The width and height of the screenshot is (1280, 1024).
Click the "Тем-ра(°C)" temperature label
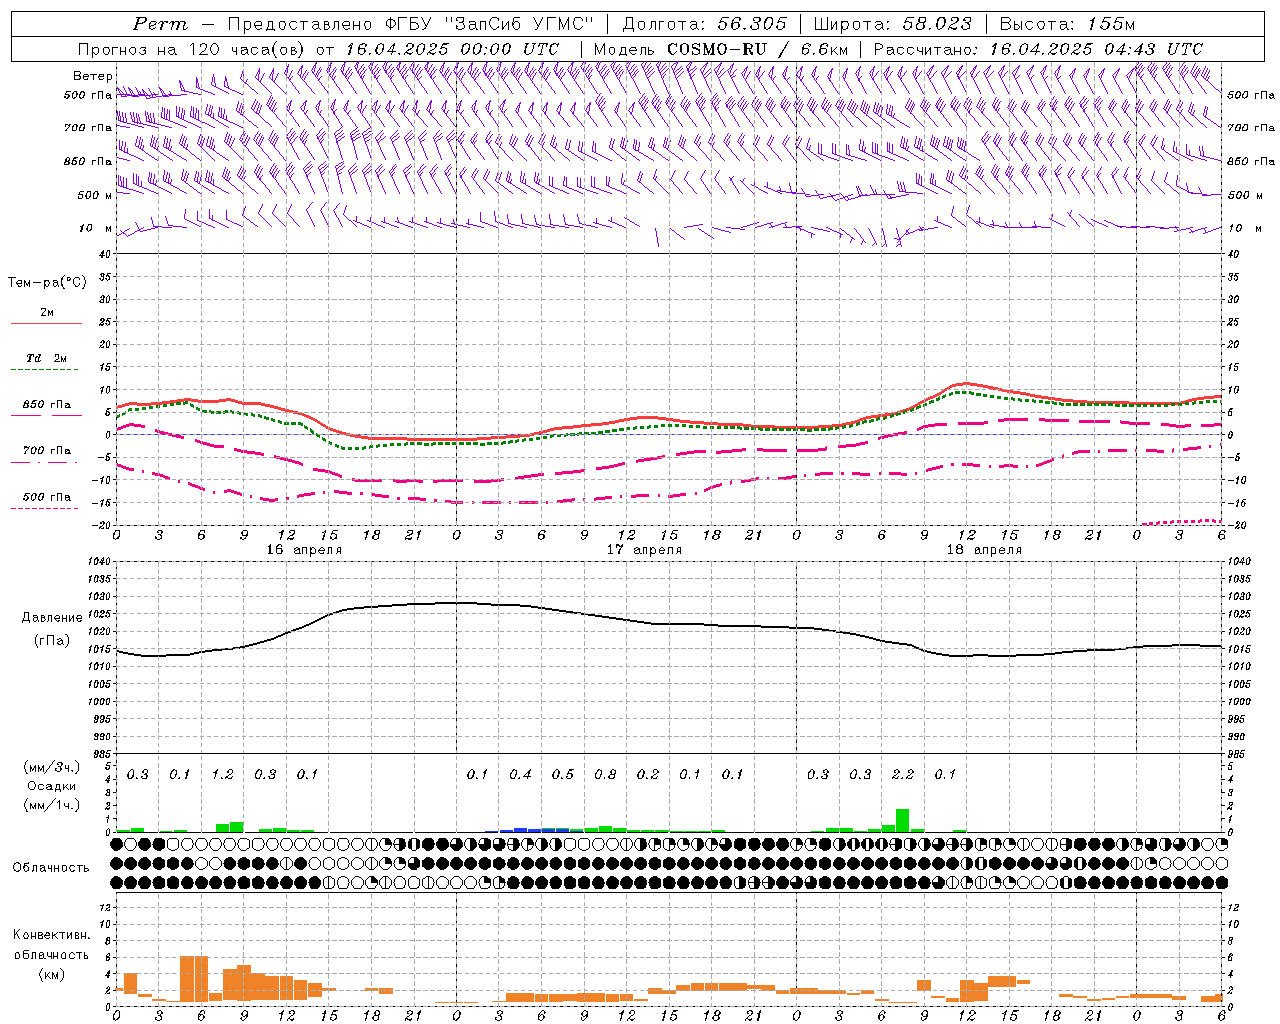coord(47,283)
